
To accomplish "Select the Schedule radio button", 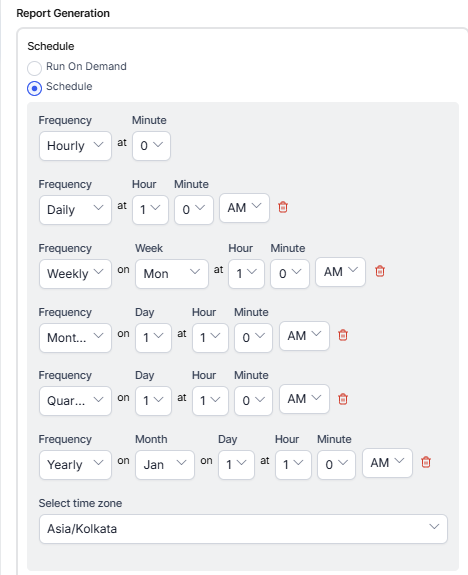I will (34, 88).
